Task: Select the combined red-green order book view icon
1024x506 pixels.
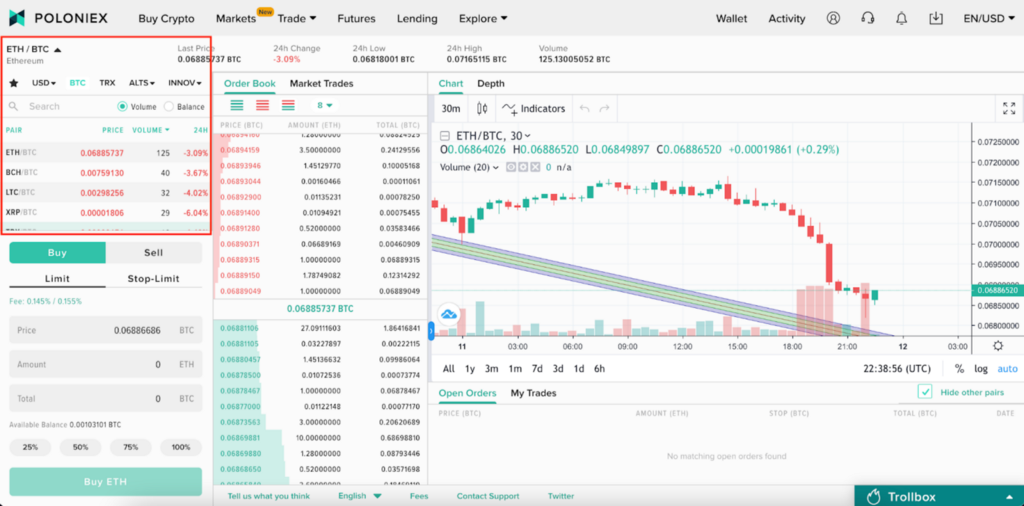Action: coord(288,105)
